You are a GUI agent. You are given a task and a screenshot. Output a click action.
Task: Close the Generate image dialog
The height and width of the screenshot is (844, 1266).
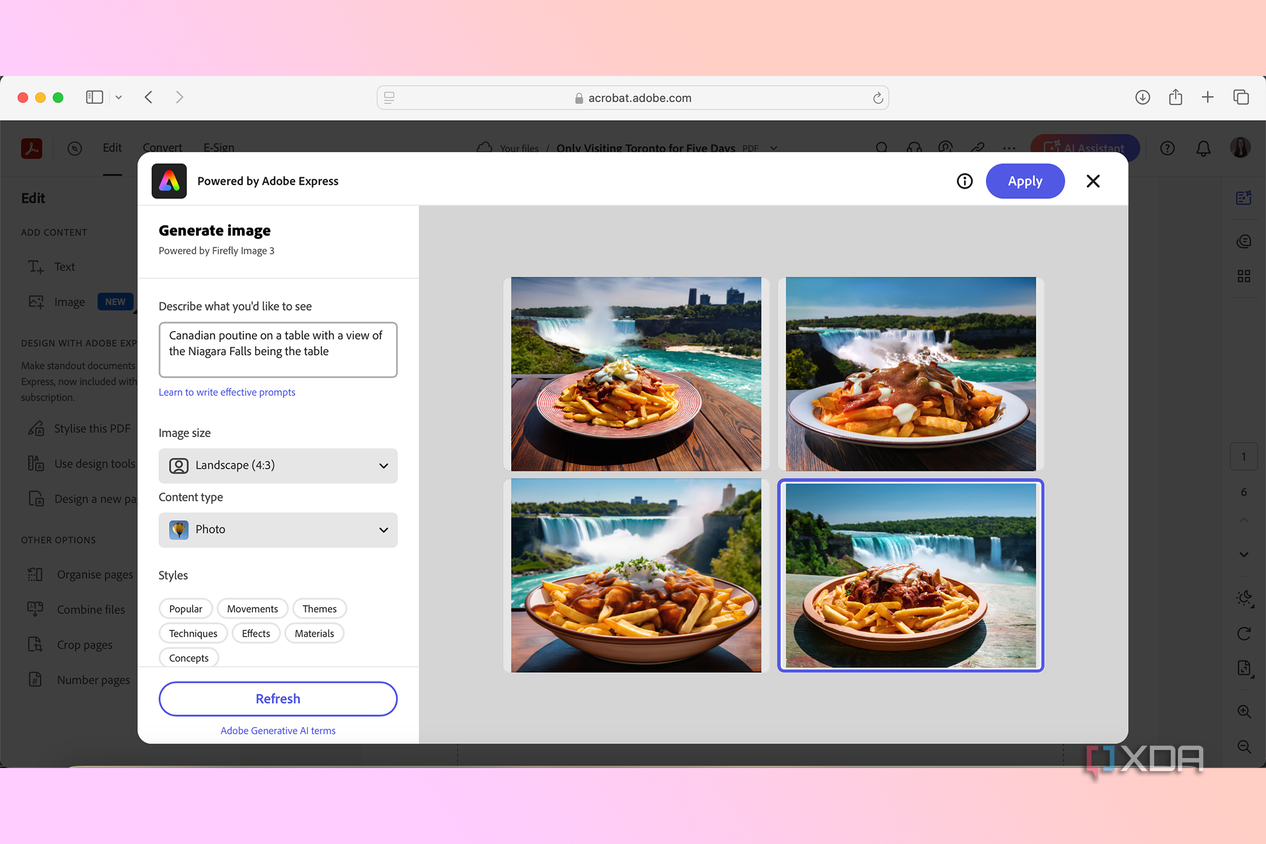click(x=1093, y=181)
